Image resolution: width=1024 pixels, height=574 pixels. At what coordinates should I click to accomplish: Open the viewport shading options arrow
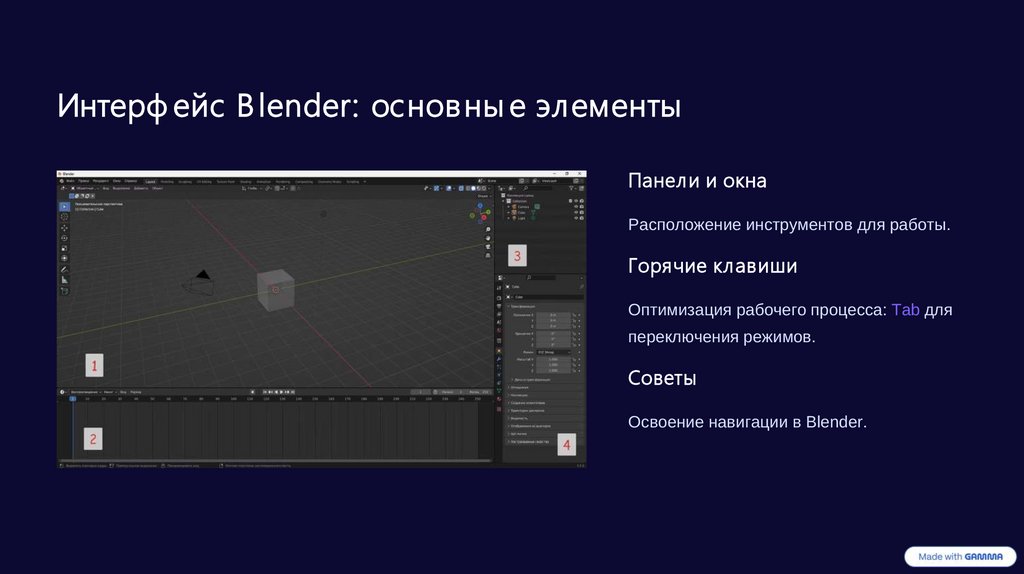point(489,188)
